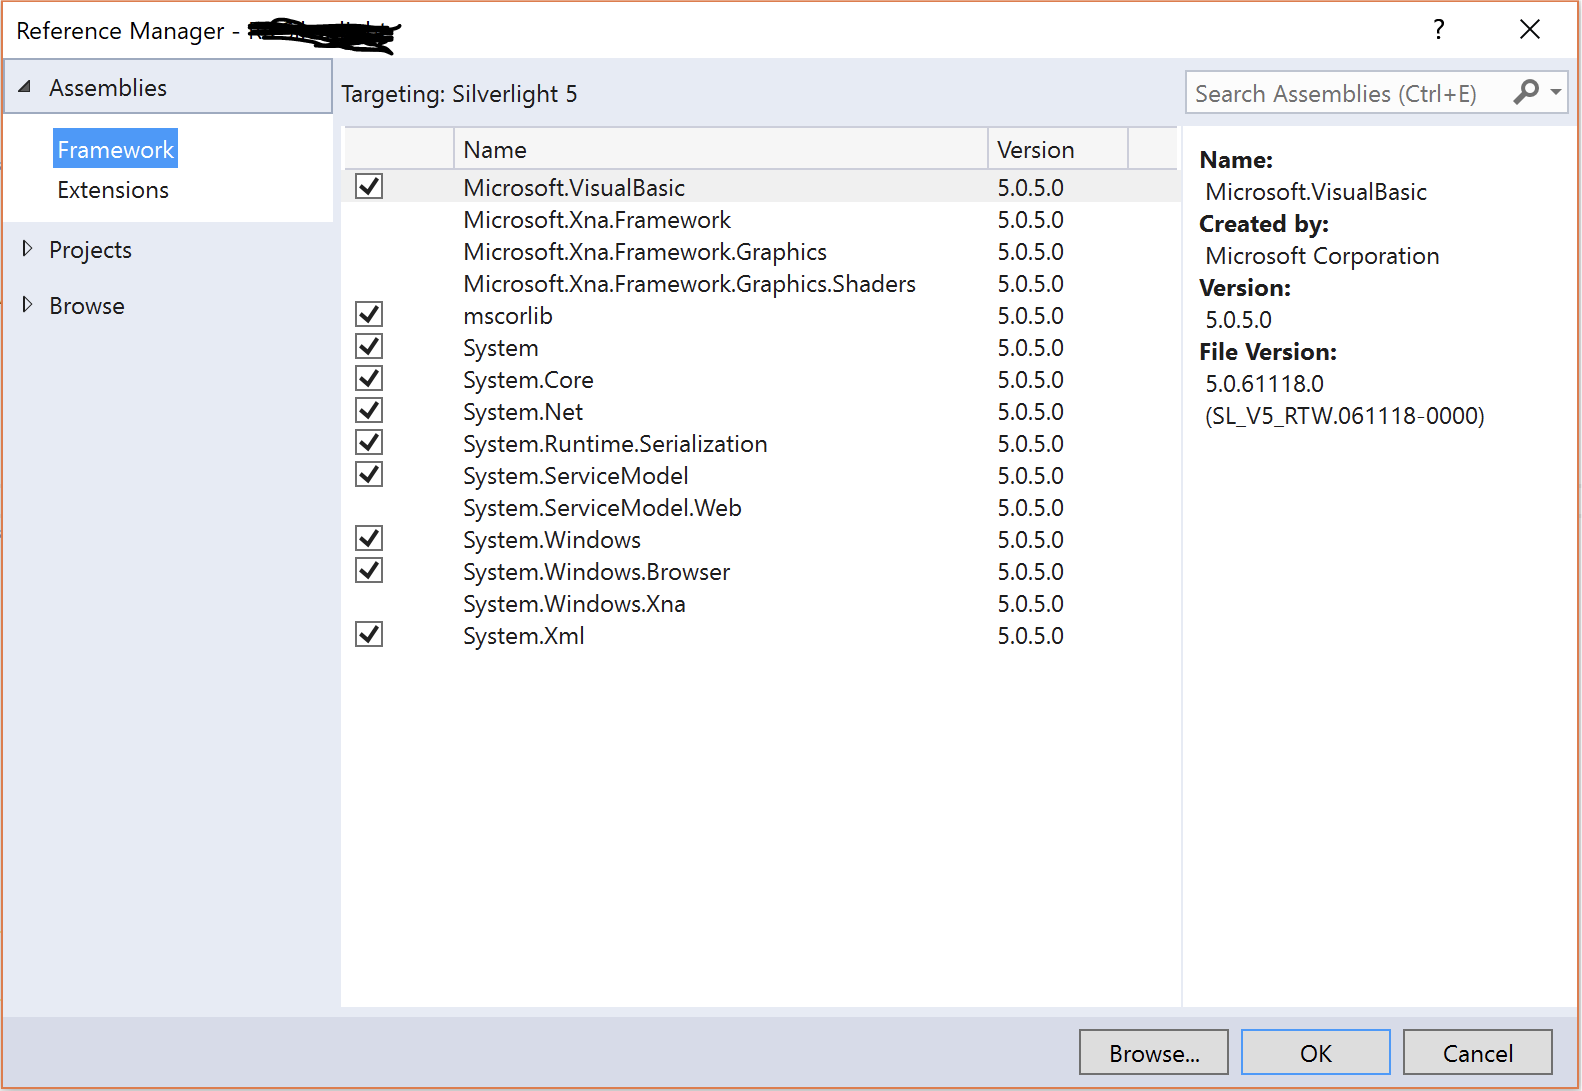The width and height of the screenshot is (1582, 1091).
Task: Confirm with the OK button
Action: (1316, 1053)
